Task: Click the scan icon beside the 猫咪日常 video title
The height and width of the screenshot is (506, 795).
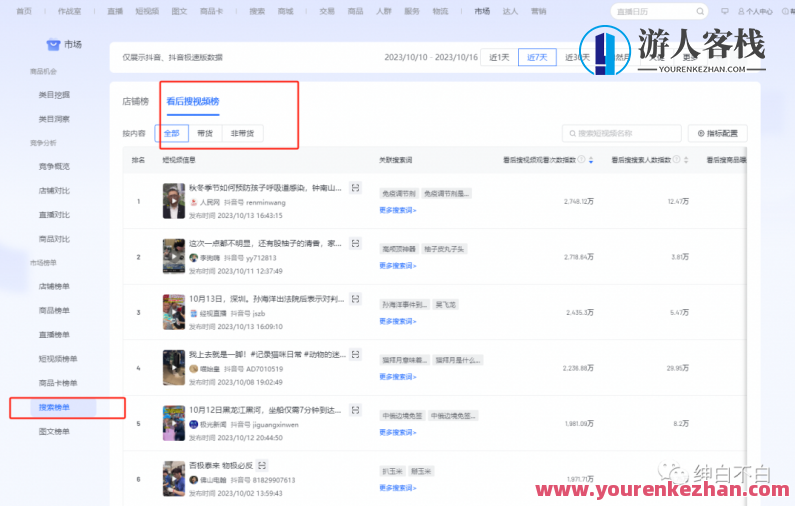Action: tap(355, 354)
